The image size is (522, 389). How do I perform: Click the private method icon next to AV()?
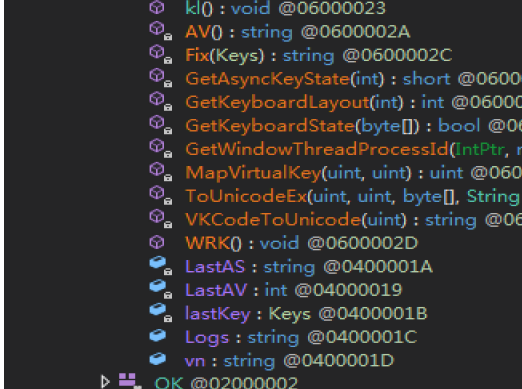point(160,31)
